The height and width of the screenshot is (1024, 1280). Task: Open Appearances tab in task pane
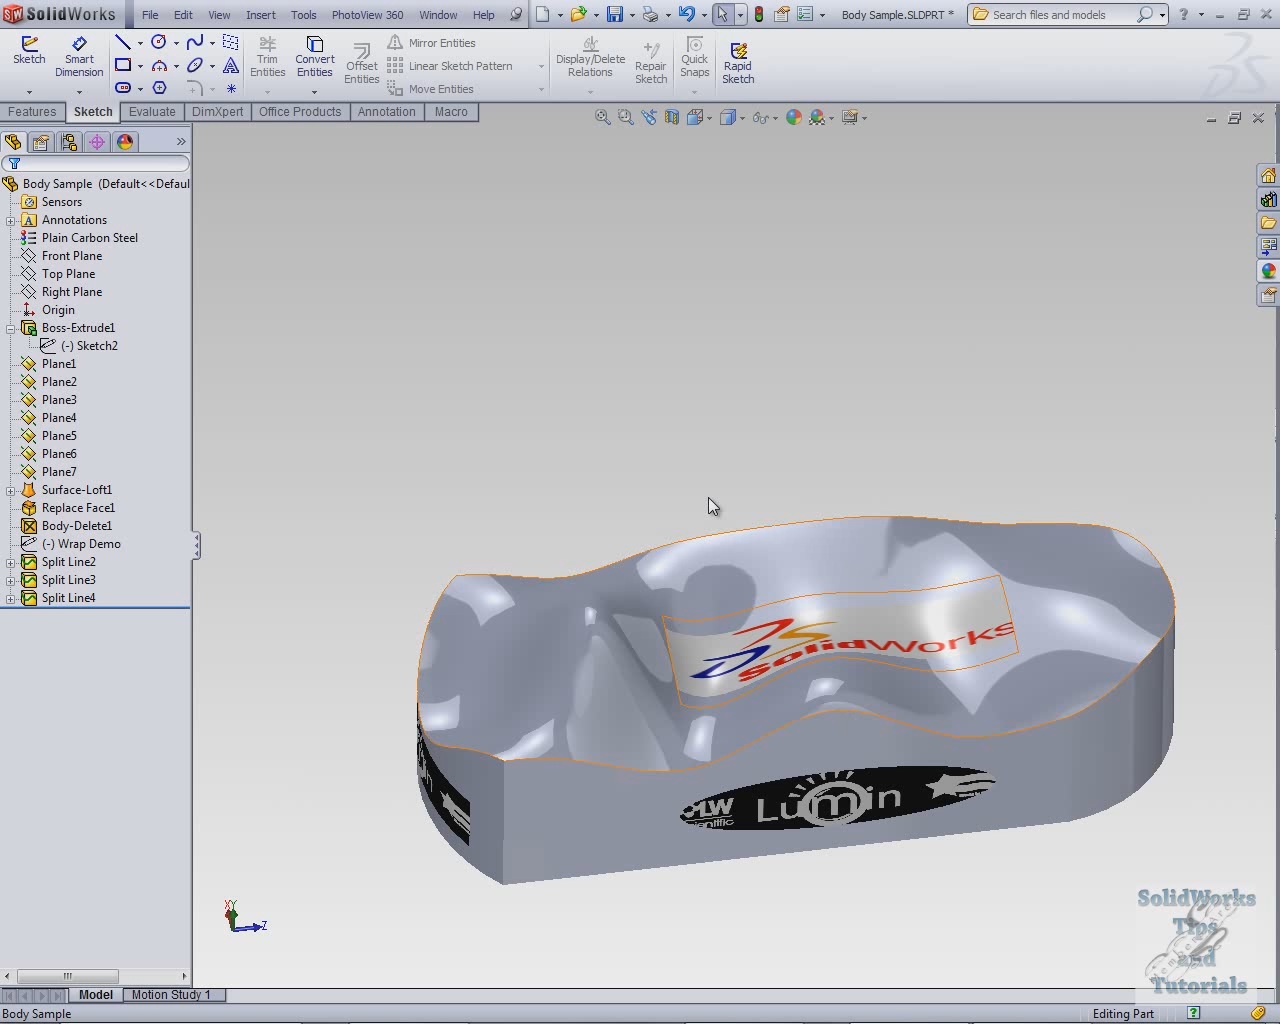[1268, 271]
